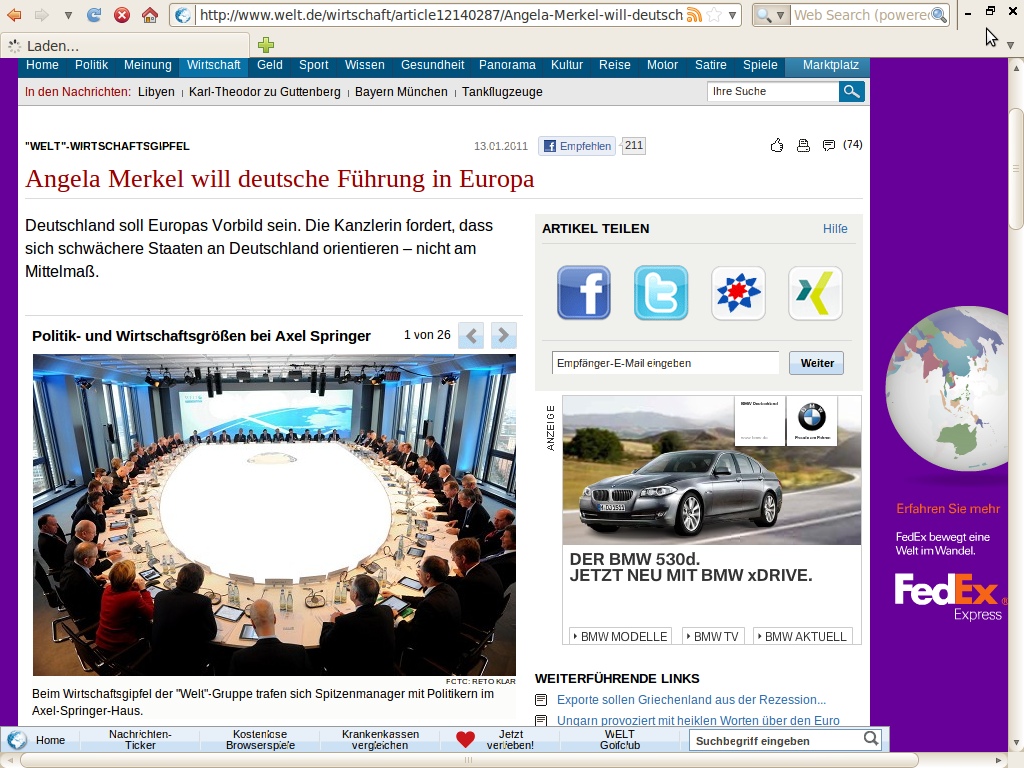Open the Politik section

click(91, 65)
